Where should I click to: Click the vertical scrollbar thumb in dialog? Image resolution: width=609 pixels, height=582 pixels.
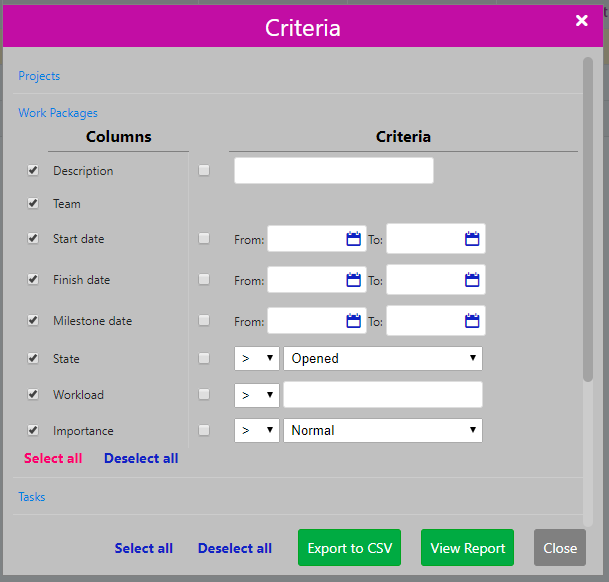point(588,220)
